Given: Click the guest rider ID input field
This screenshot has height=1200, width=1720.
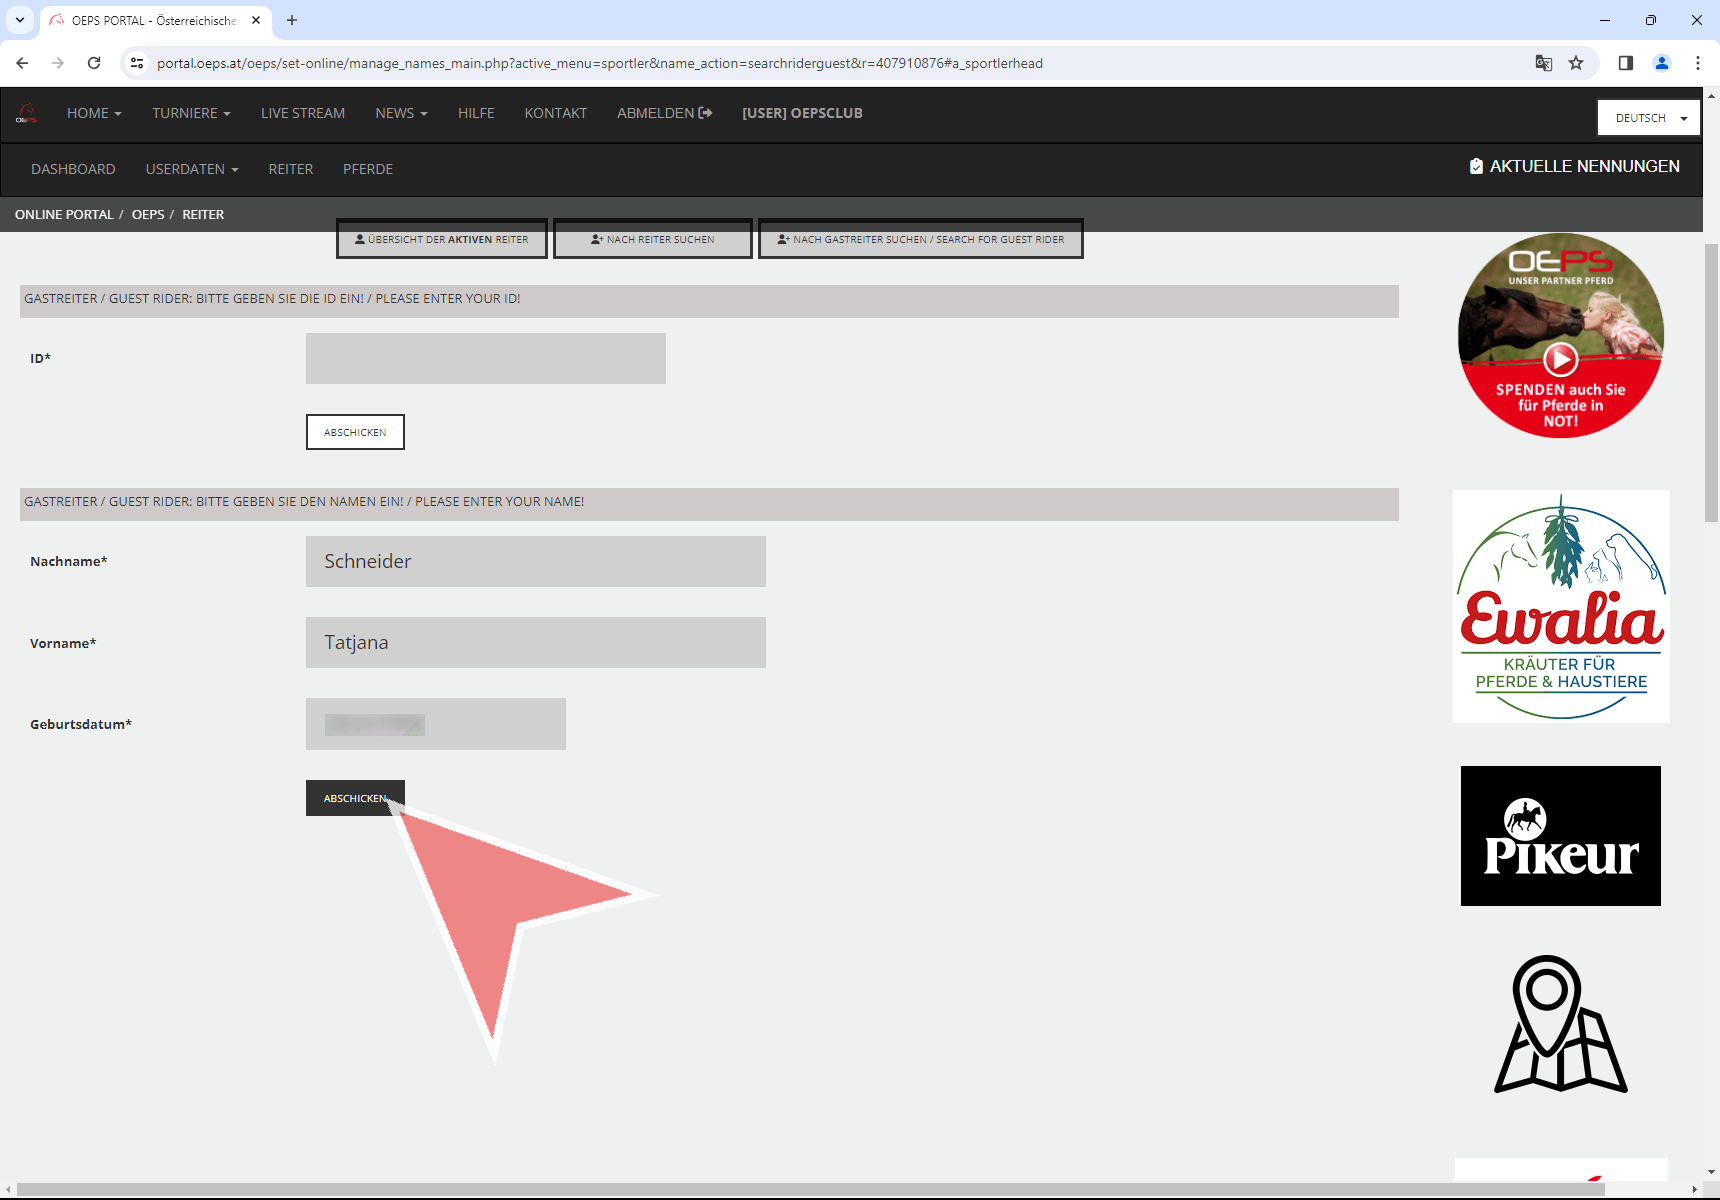Looking at the screenshot, I should point(485,358).
